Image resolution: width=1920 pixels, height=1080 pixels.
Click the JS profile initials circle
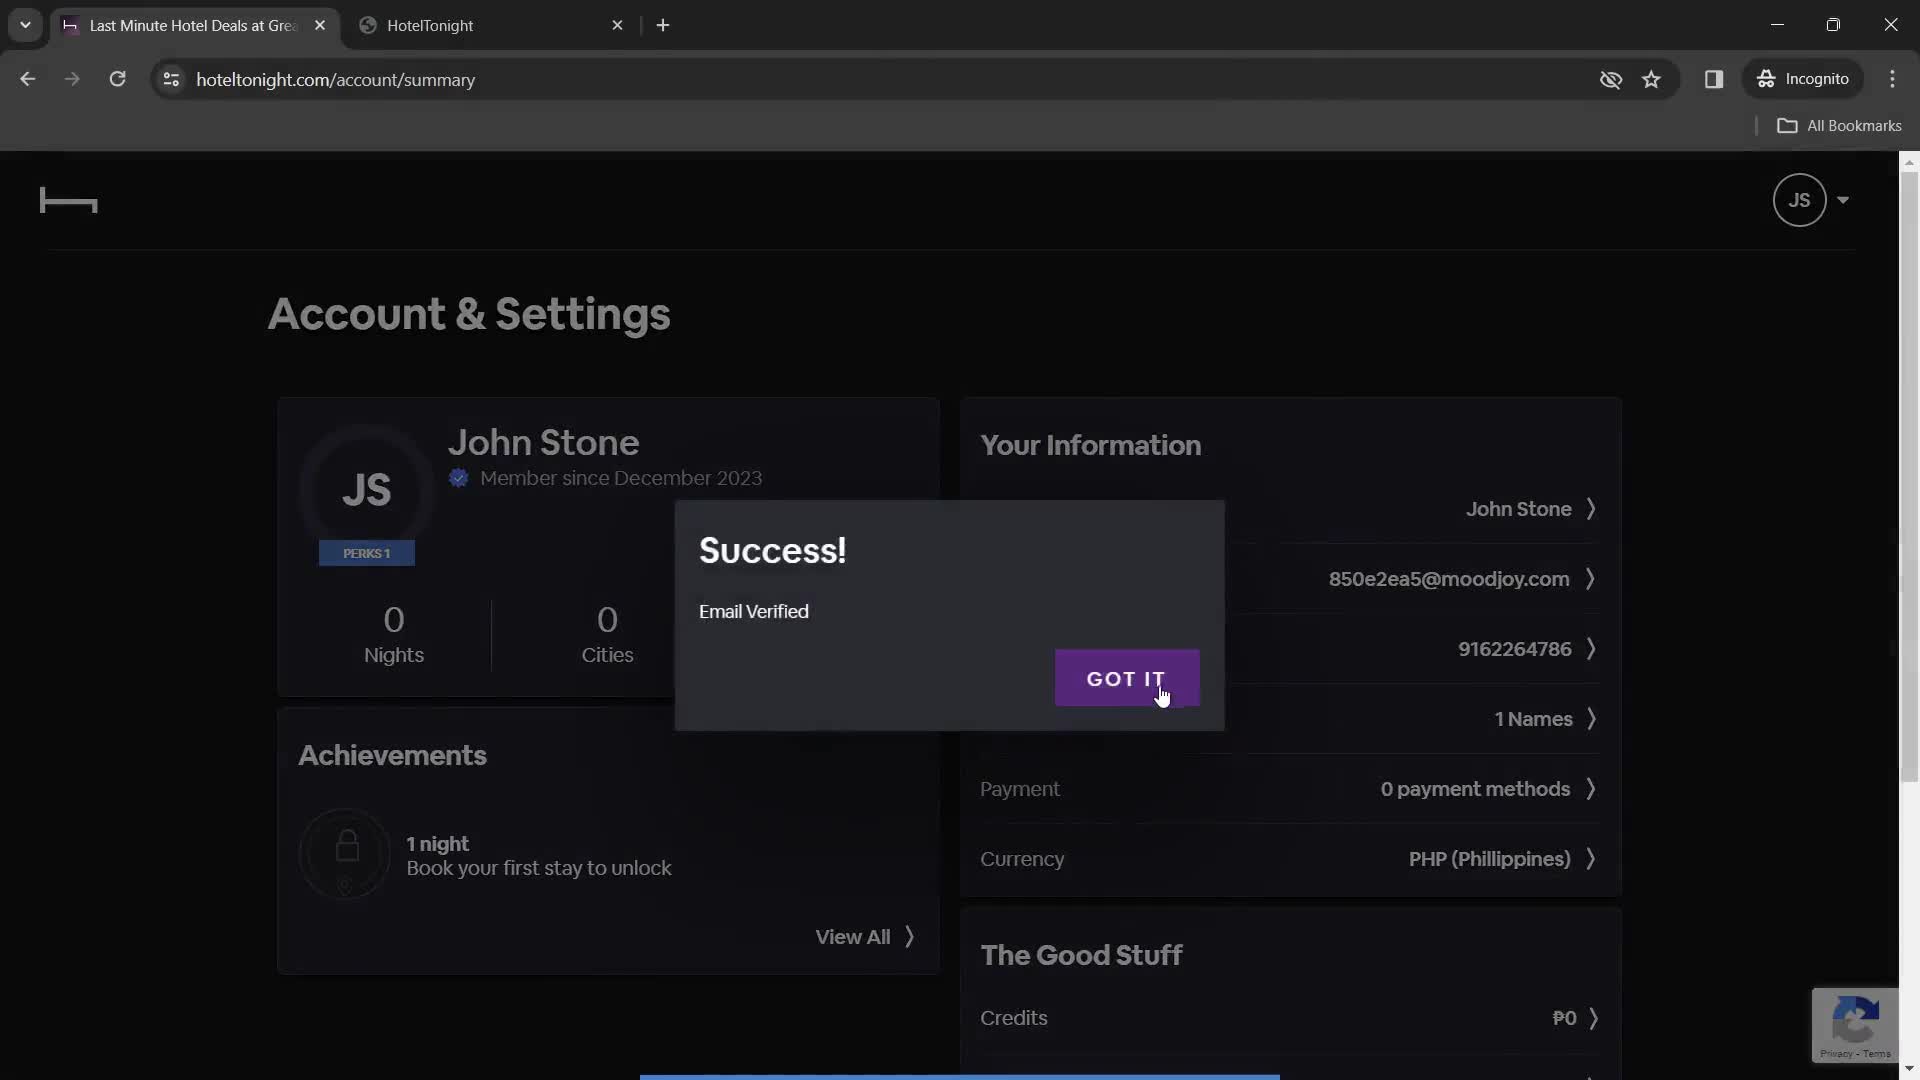point(366,490)
